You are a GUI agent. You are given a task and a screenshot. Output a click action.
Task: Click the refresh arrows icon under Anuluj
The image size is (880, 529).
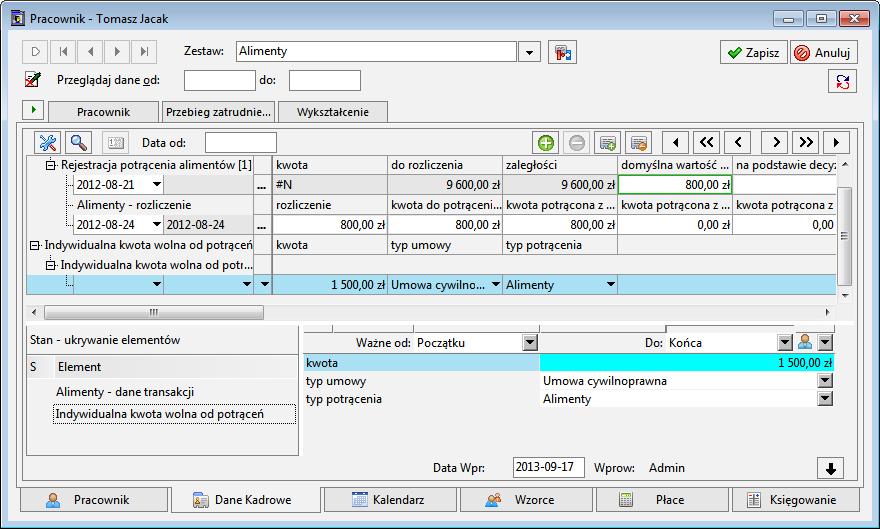tap(842, 81)
